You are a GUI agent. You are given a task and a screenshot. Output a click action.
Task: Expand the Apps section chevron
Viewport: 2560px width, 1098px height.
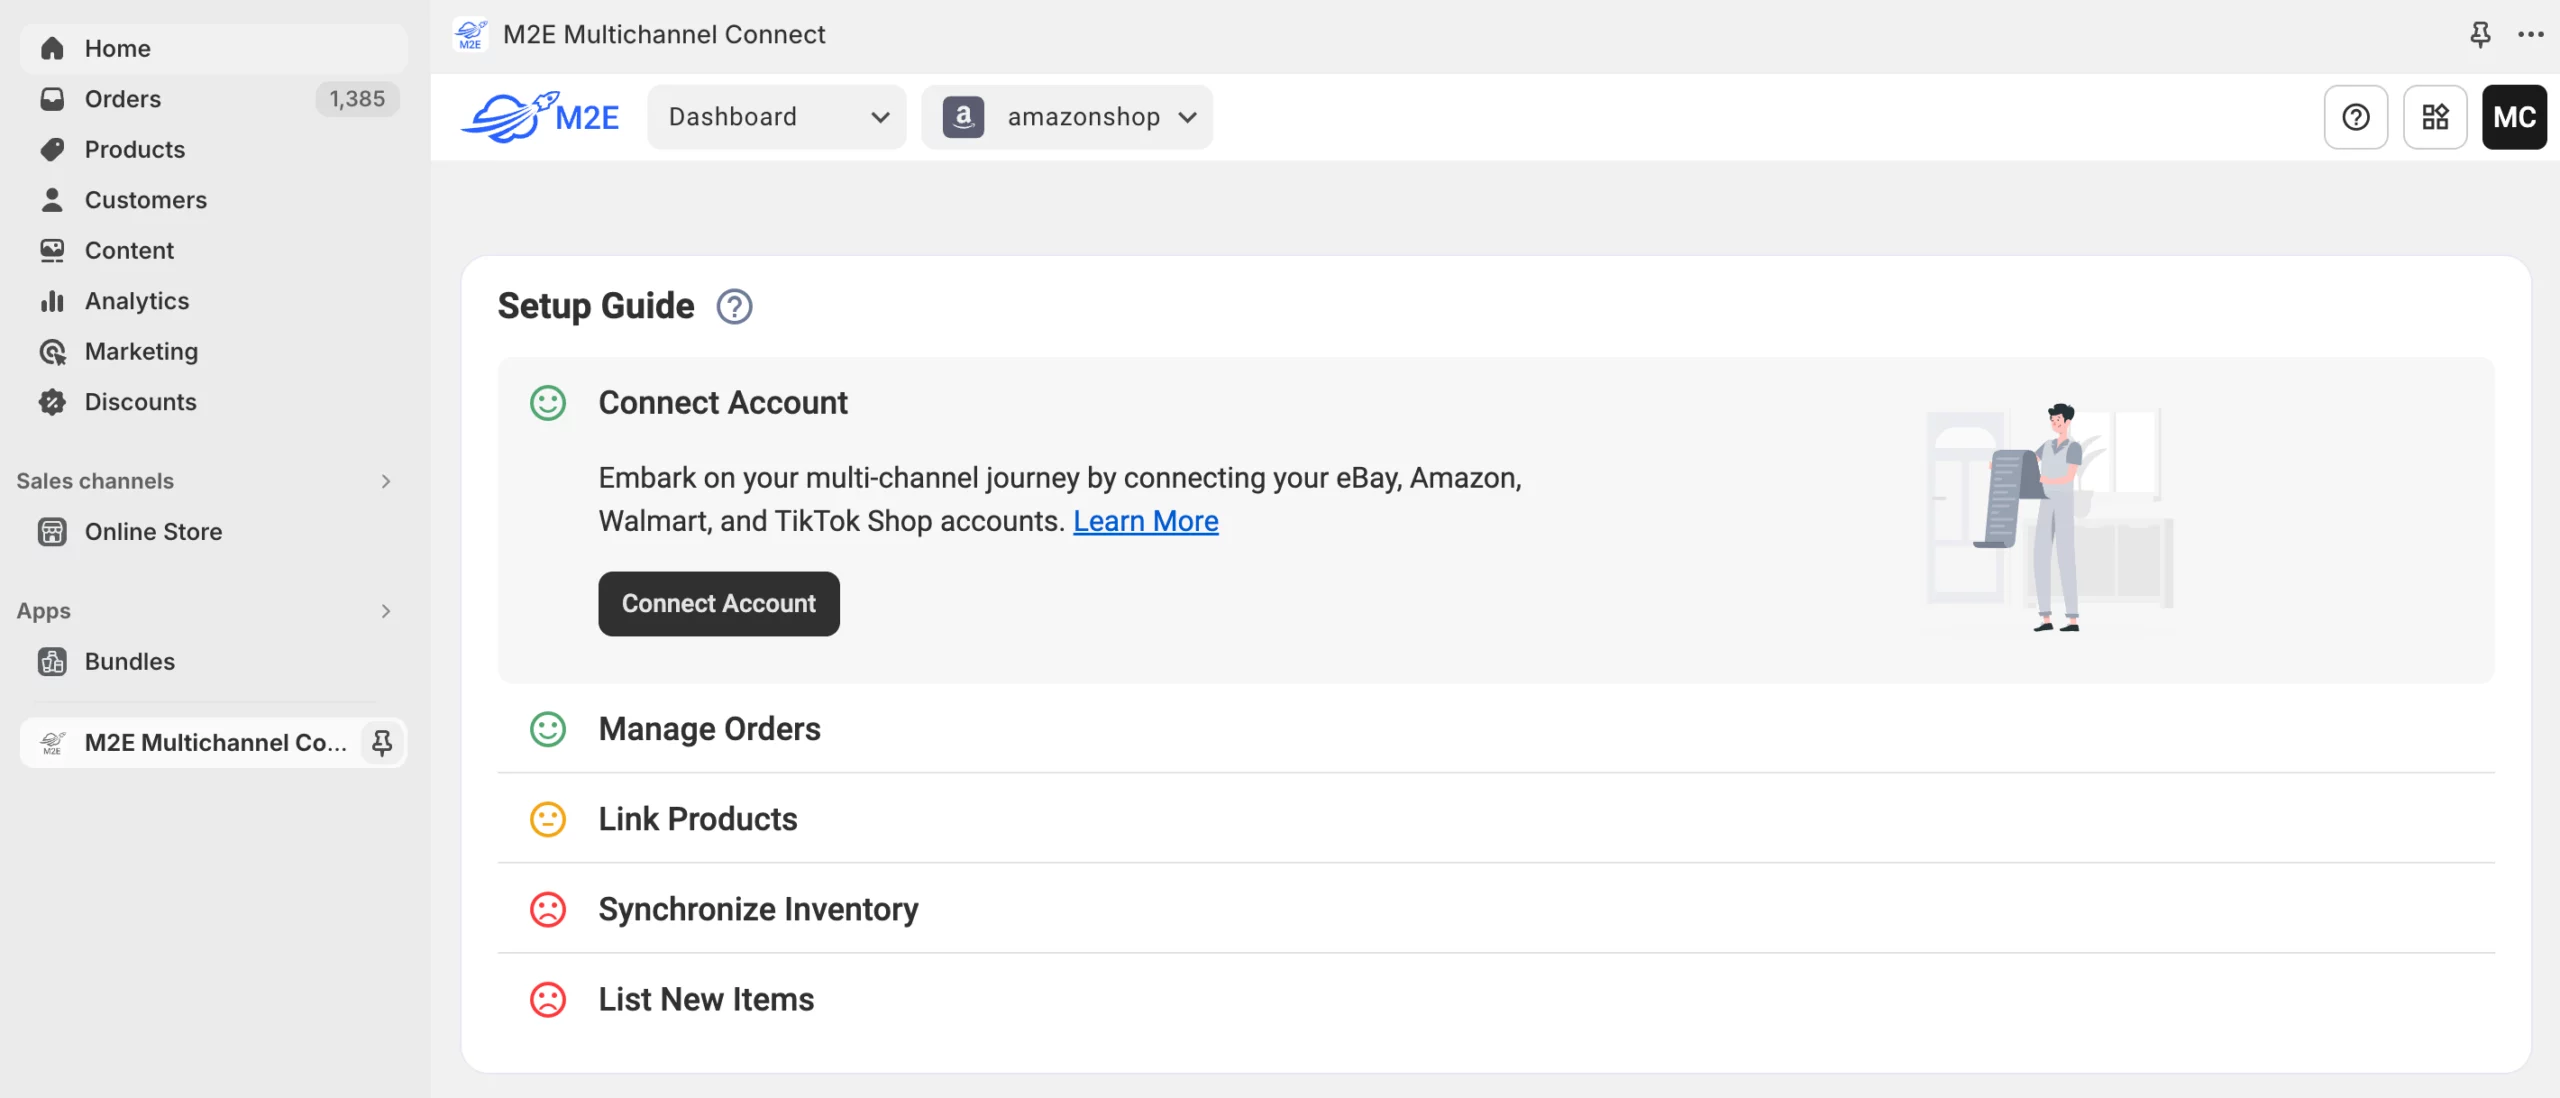(386, 611)
